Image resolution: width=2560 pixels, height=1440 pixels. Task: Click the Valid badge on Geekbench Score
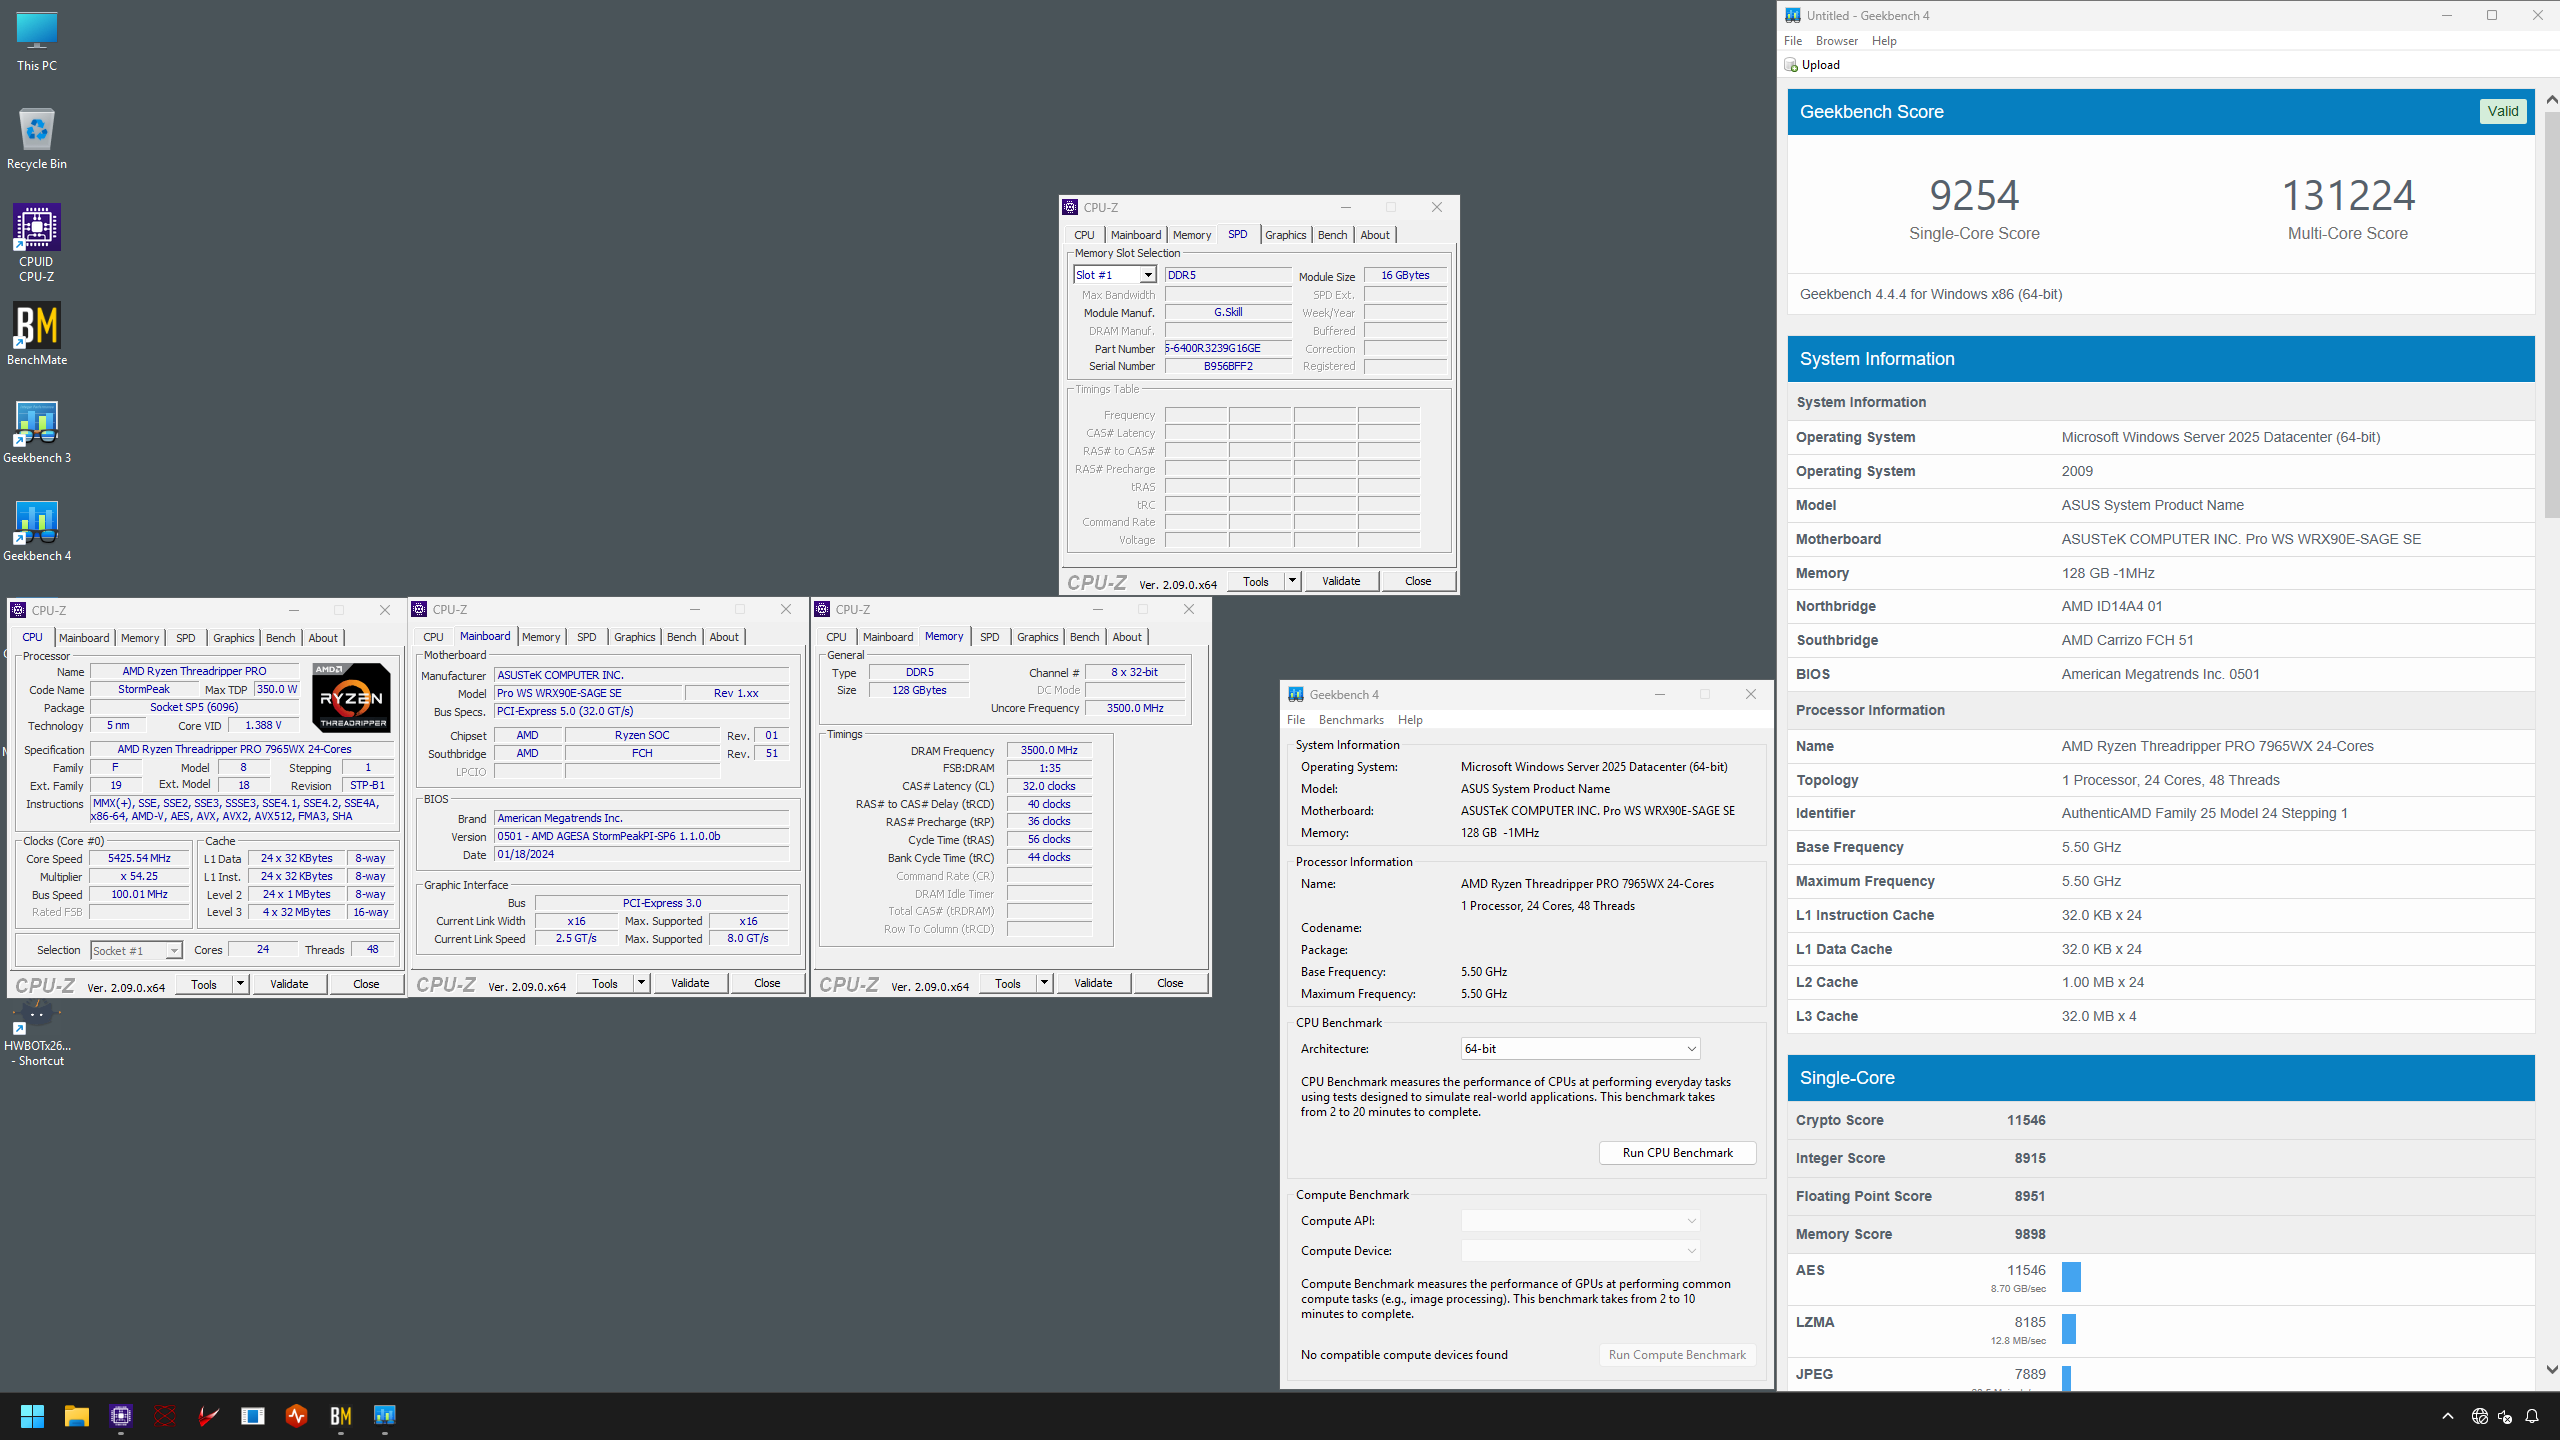(2503, 111)
